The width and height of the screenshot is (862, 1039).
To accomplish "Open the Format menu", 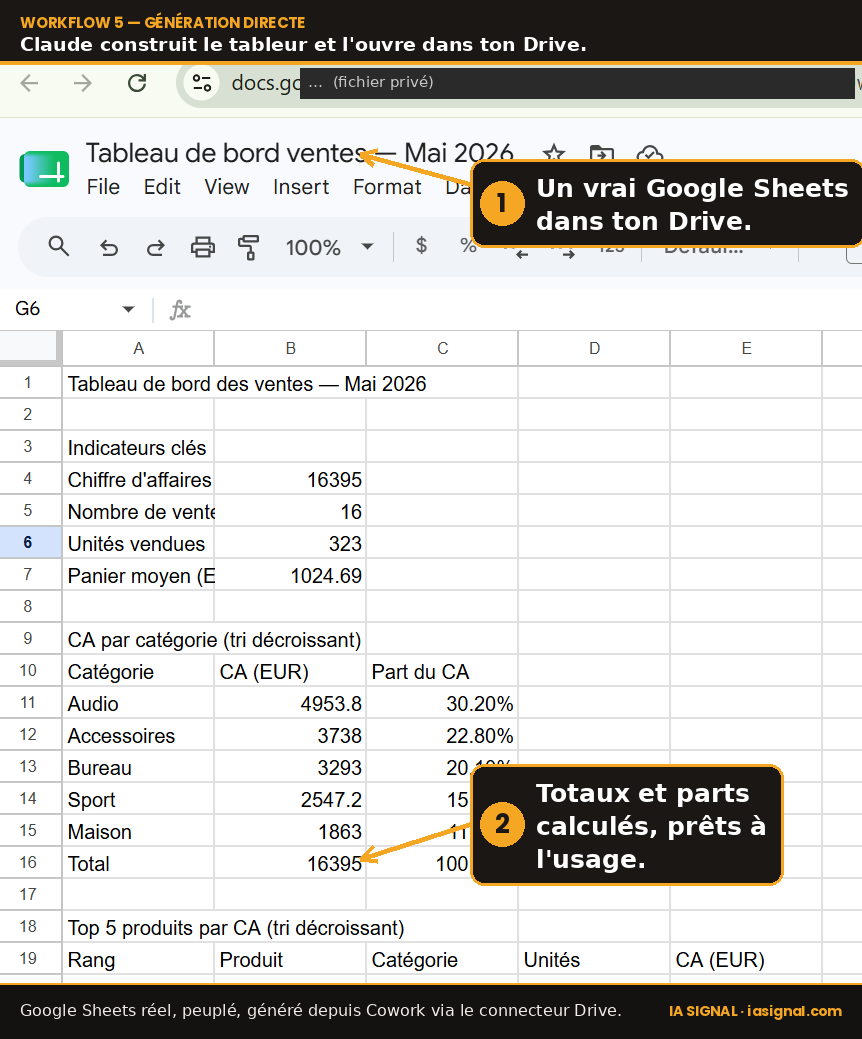I will tap(387, 187).
